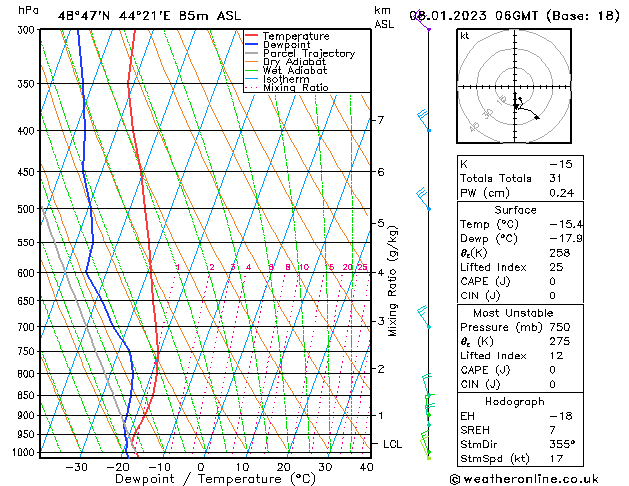The image size is (629, 486).
Task: Click the Mixing Ratio legend entry
Action: pyautogui.click(x=287, y=88)
